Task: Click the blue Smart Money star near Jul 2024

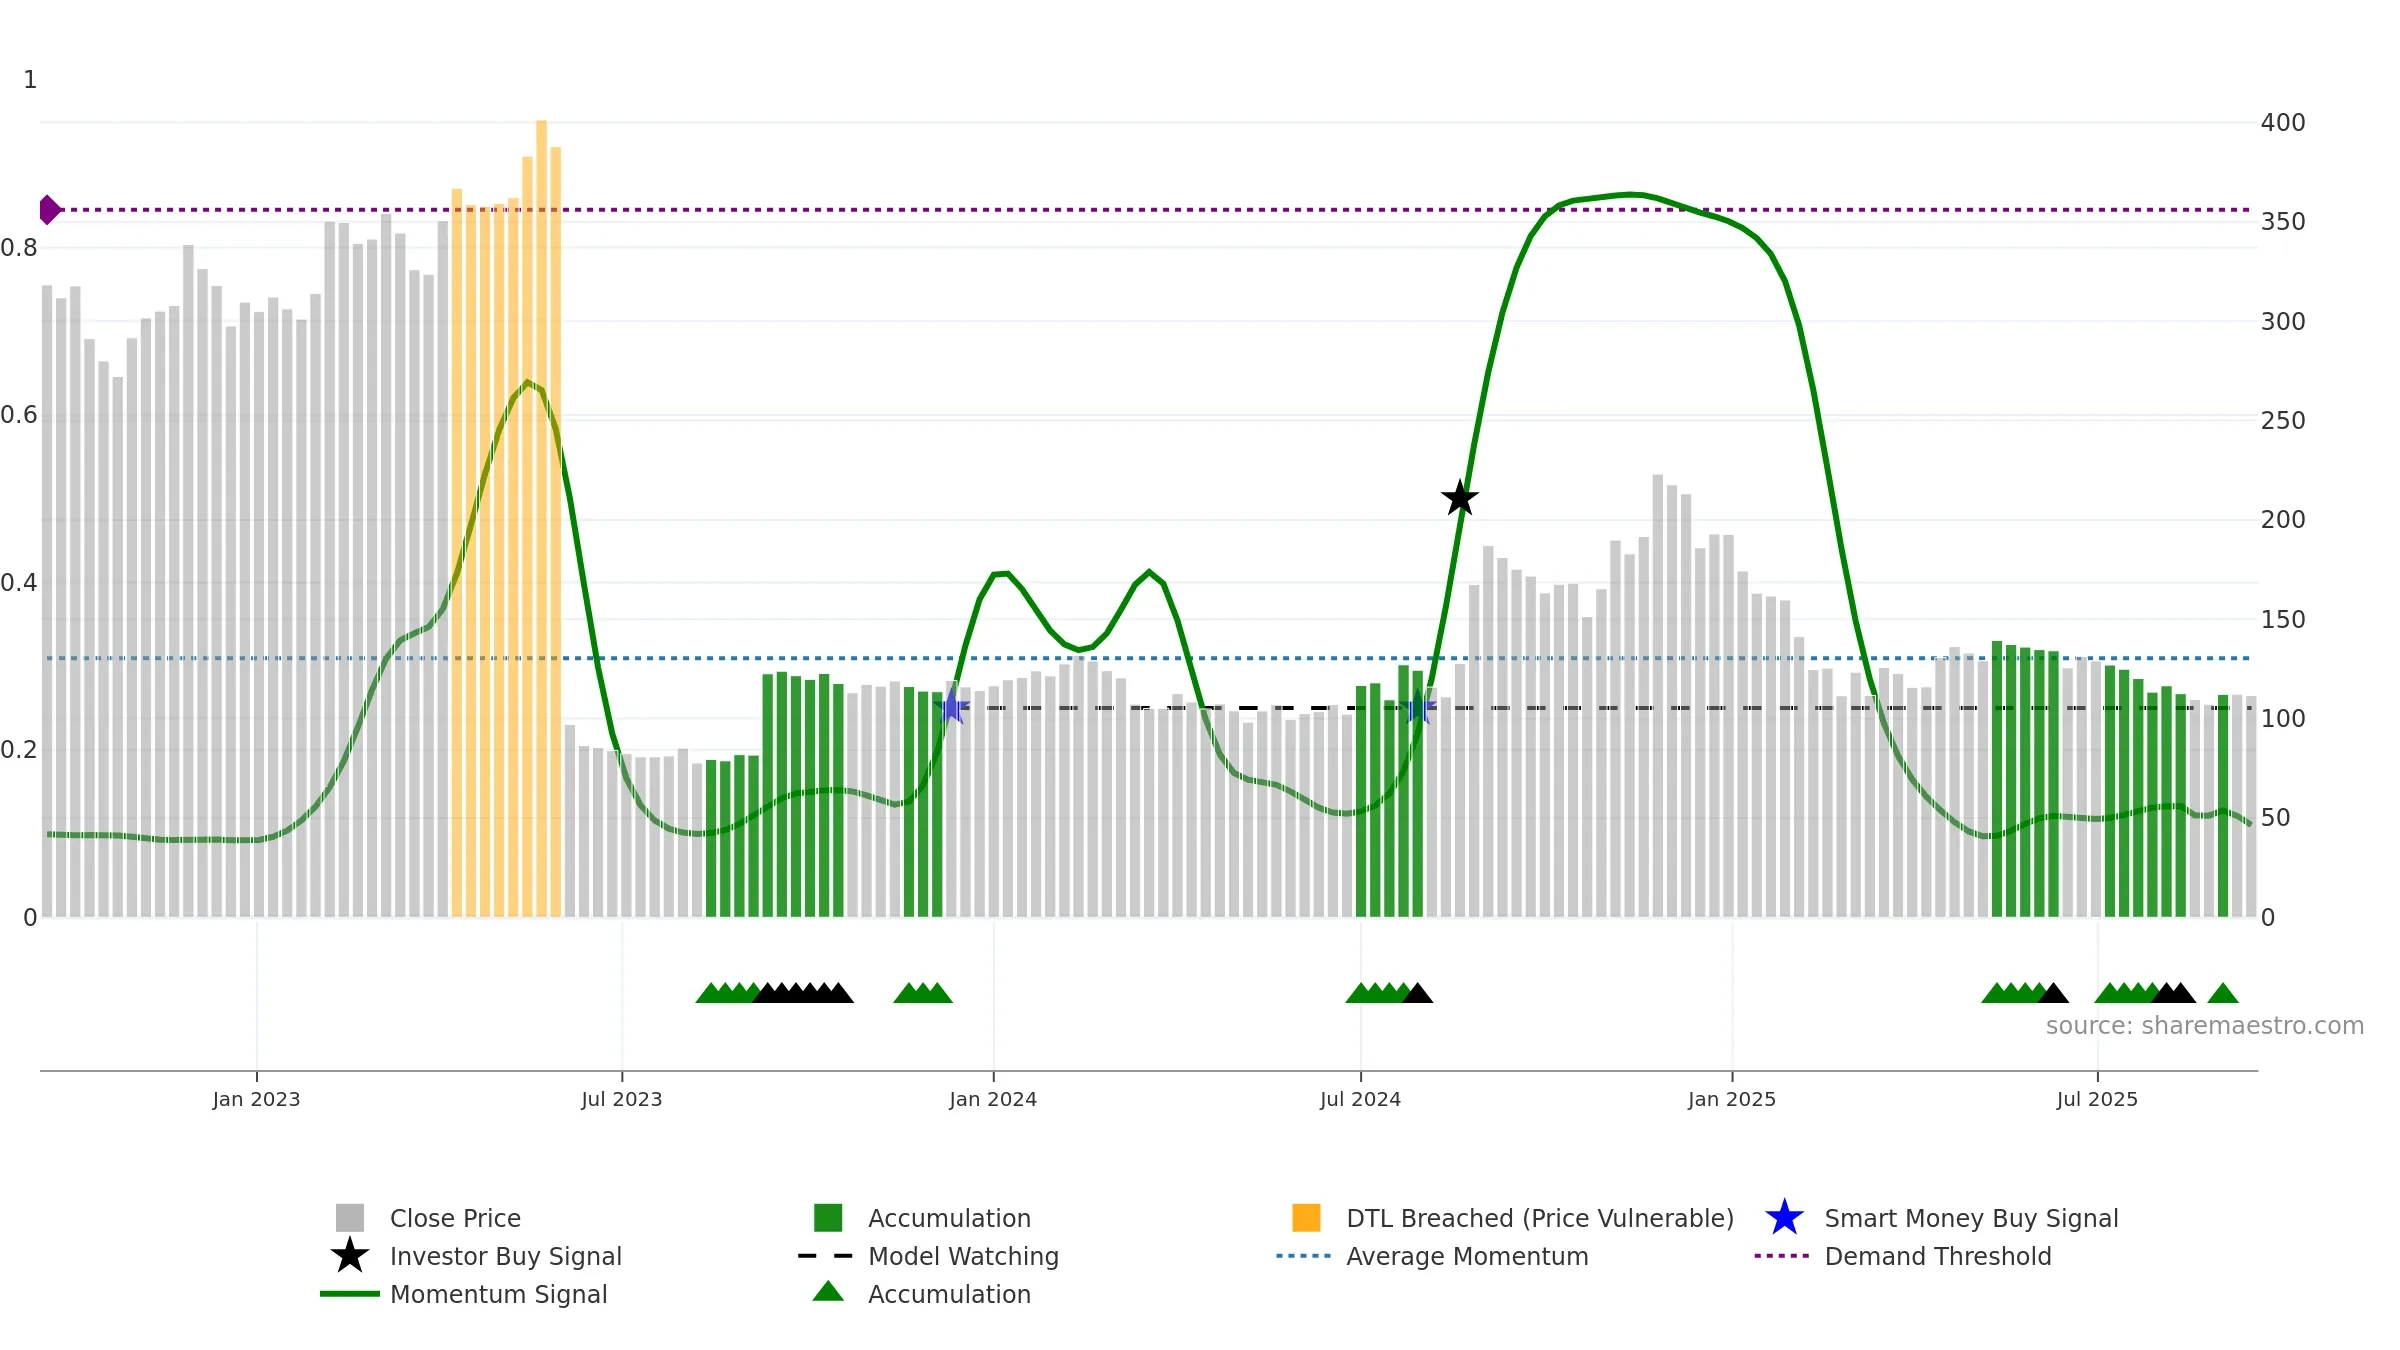Action: (1418, 707)
